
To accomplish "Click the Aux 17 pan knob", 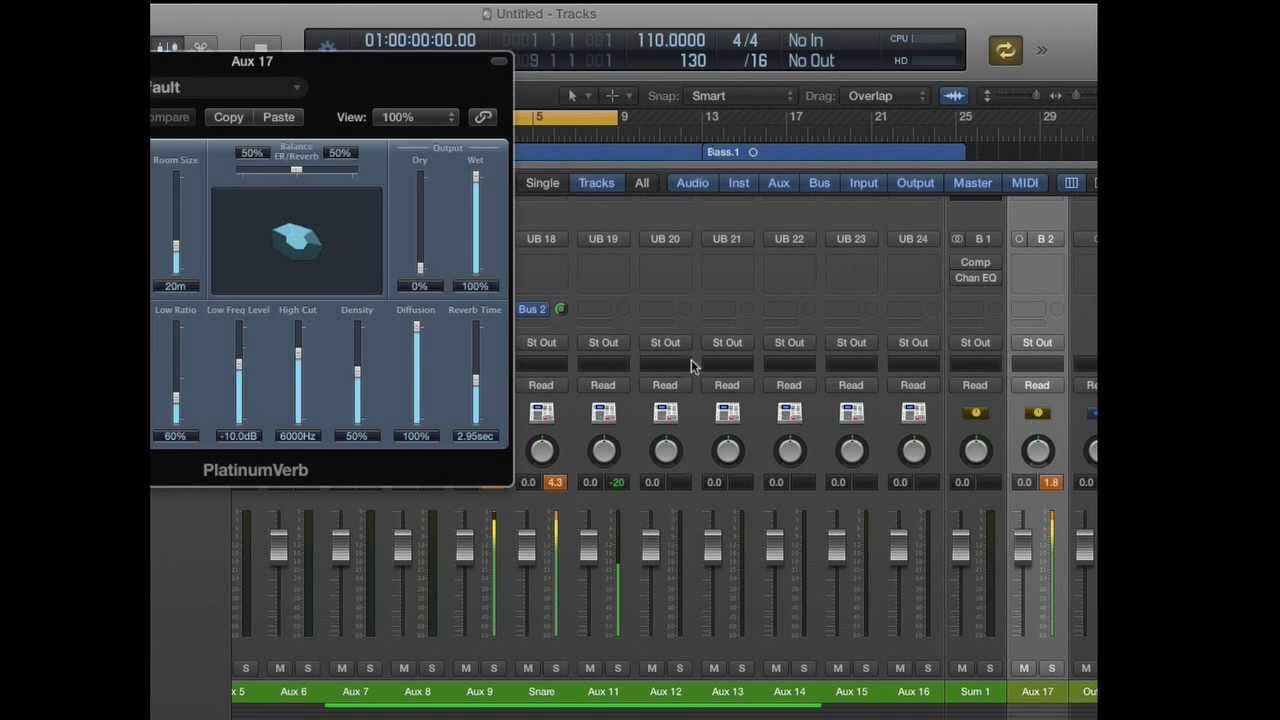I will pyautogui.click(x=1038, y=451).
